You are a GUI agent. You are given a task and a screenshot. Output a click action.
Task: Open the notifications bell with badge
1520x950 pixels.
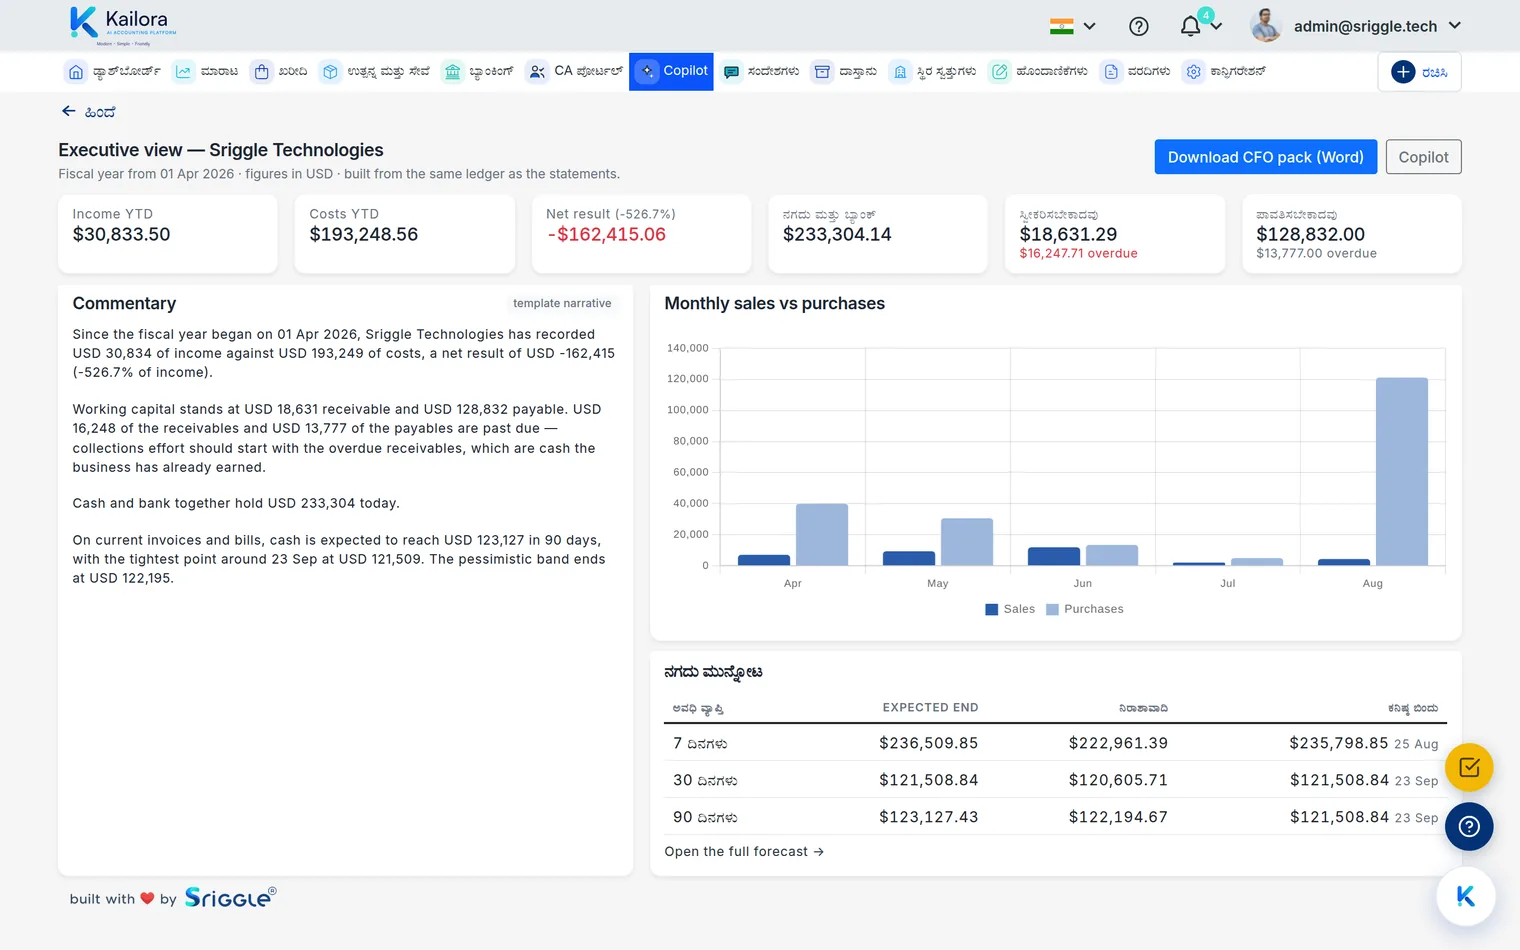click(x=1191, y=26)
